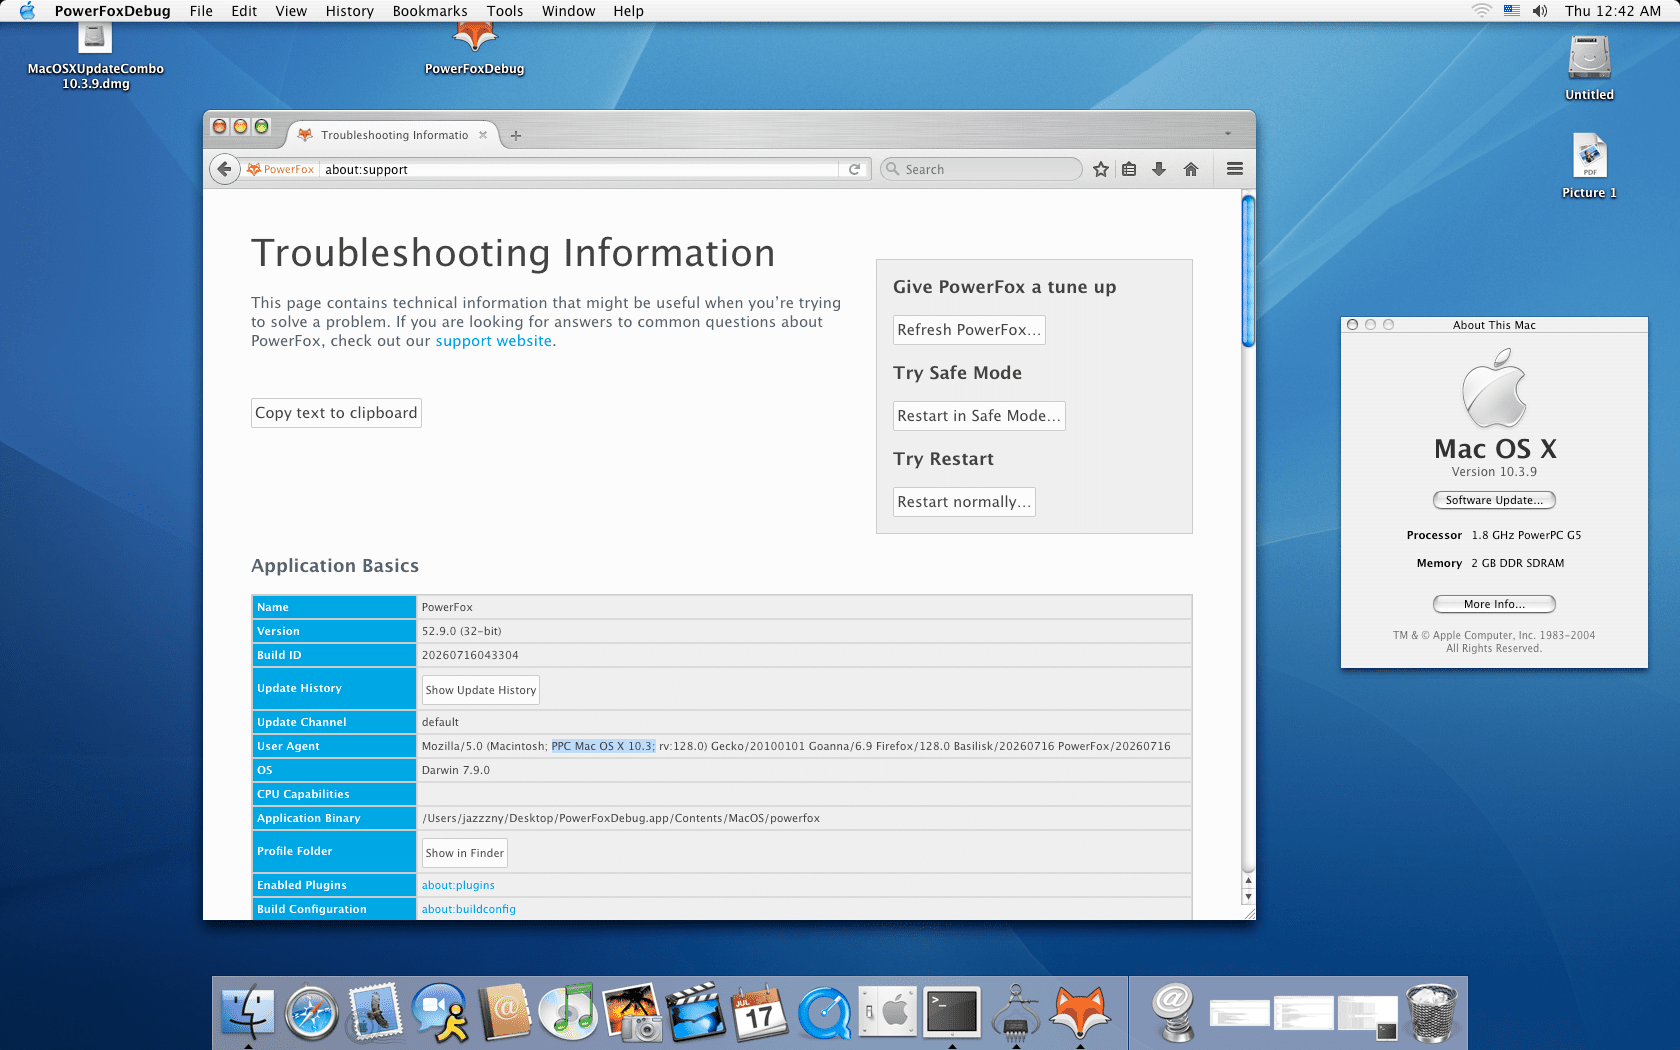
Task: Open the hamburger menu in PowerFox
Action: tap(1235, 169)
